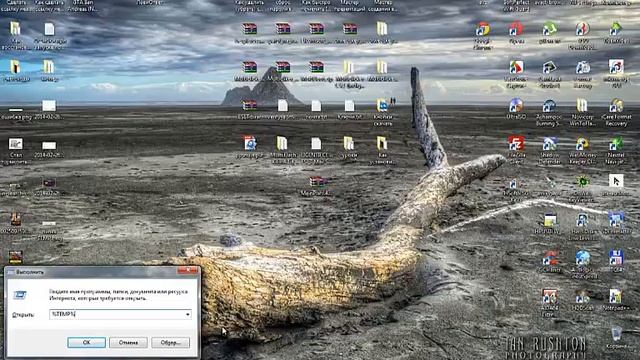The height and width of the screenshot is (360, 640).
Task: Launch the UltraISO desktop shortcut
Action: (516, 109)
